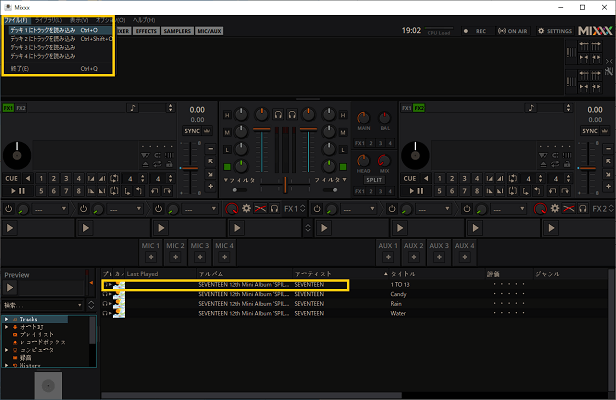Image resolution: width=616 pixels, height=400 pixels.
Task: Toggle FX1 assignment on right deck
Action: pos(407,108)
